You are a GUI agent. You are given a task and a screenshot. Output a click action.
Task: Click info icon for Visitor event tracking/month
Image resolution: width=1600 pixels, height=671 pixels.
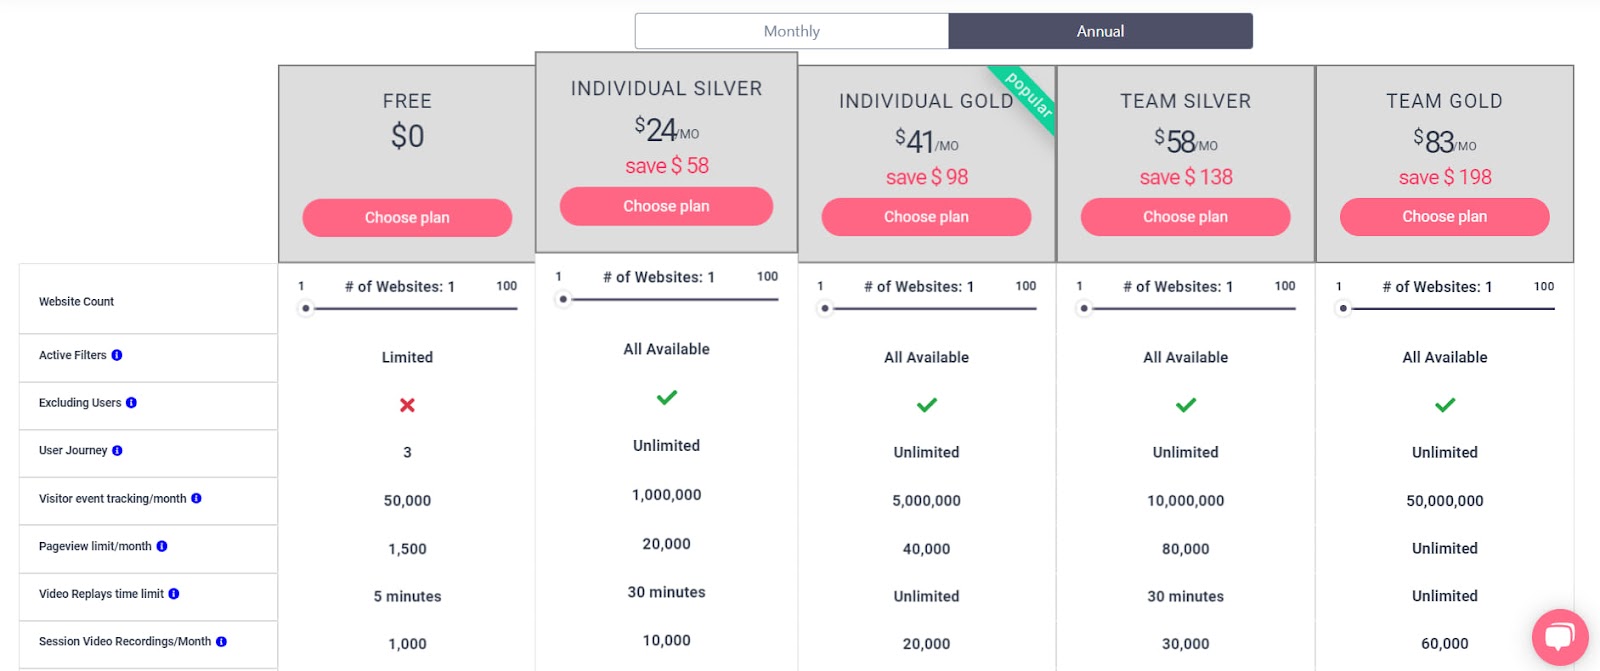point(196,498)
